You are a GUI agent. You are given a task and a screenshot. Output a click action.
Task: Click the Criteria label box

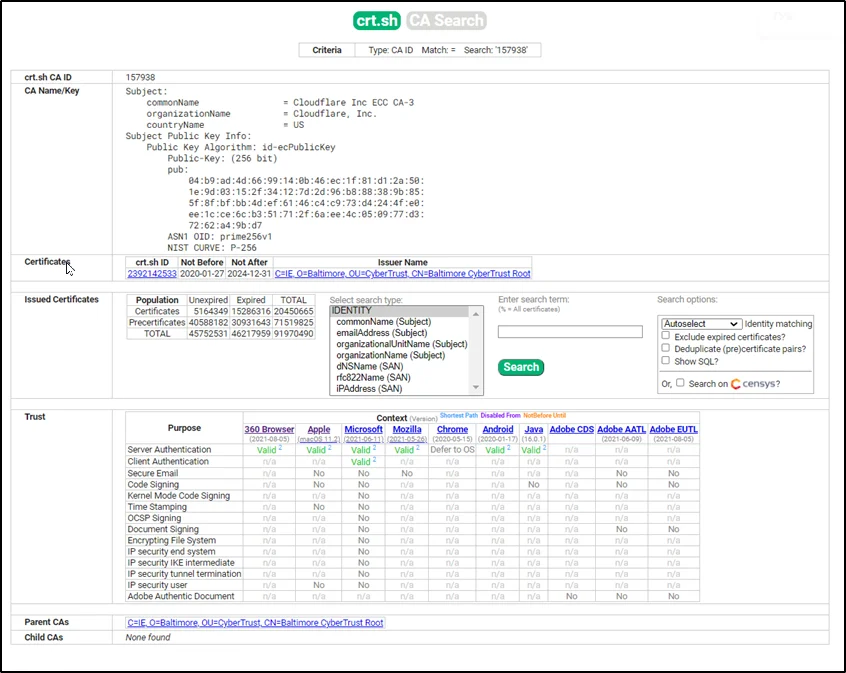coord(327,50)
